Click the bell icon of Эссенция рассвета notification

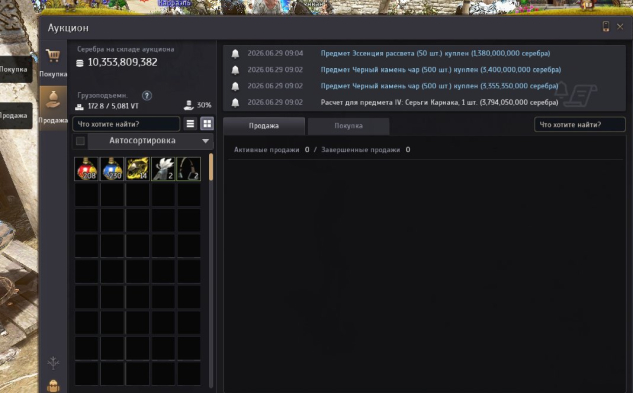pos(235,54)
